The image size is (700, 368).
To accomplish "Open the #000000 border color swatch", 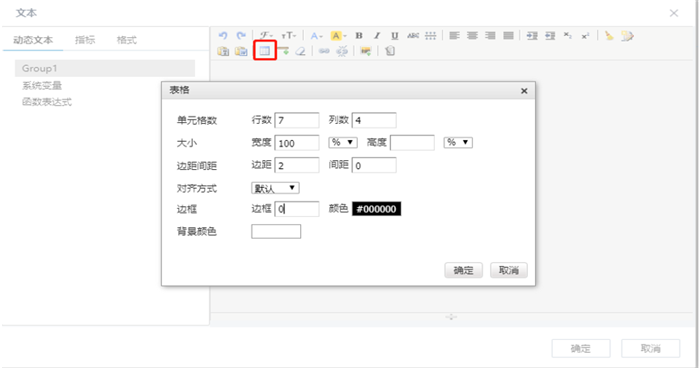I will (376, 209).
